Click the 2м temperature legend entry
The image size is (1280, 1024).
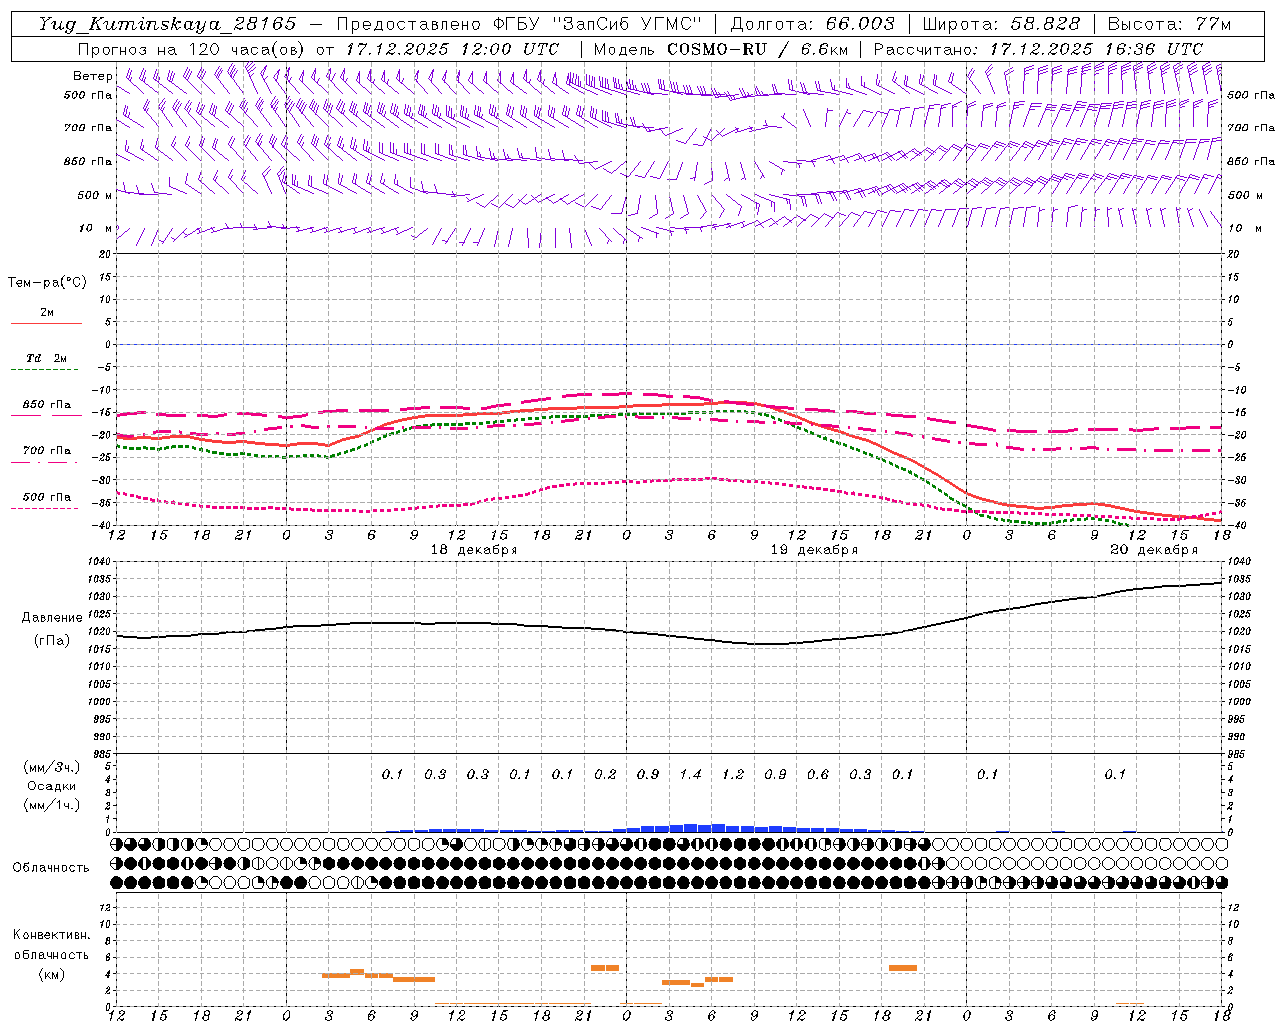[x=47, y=313]
